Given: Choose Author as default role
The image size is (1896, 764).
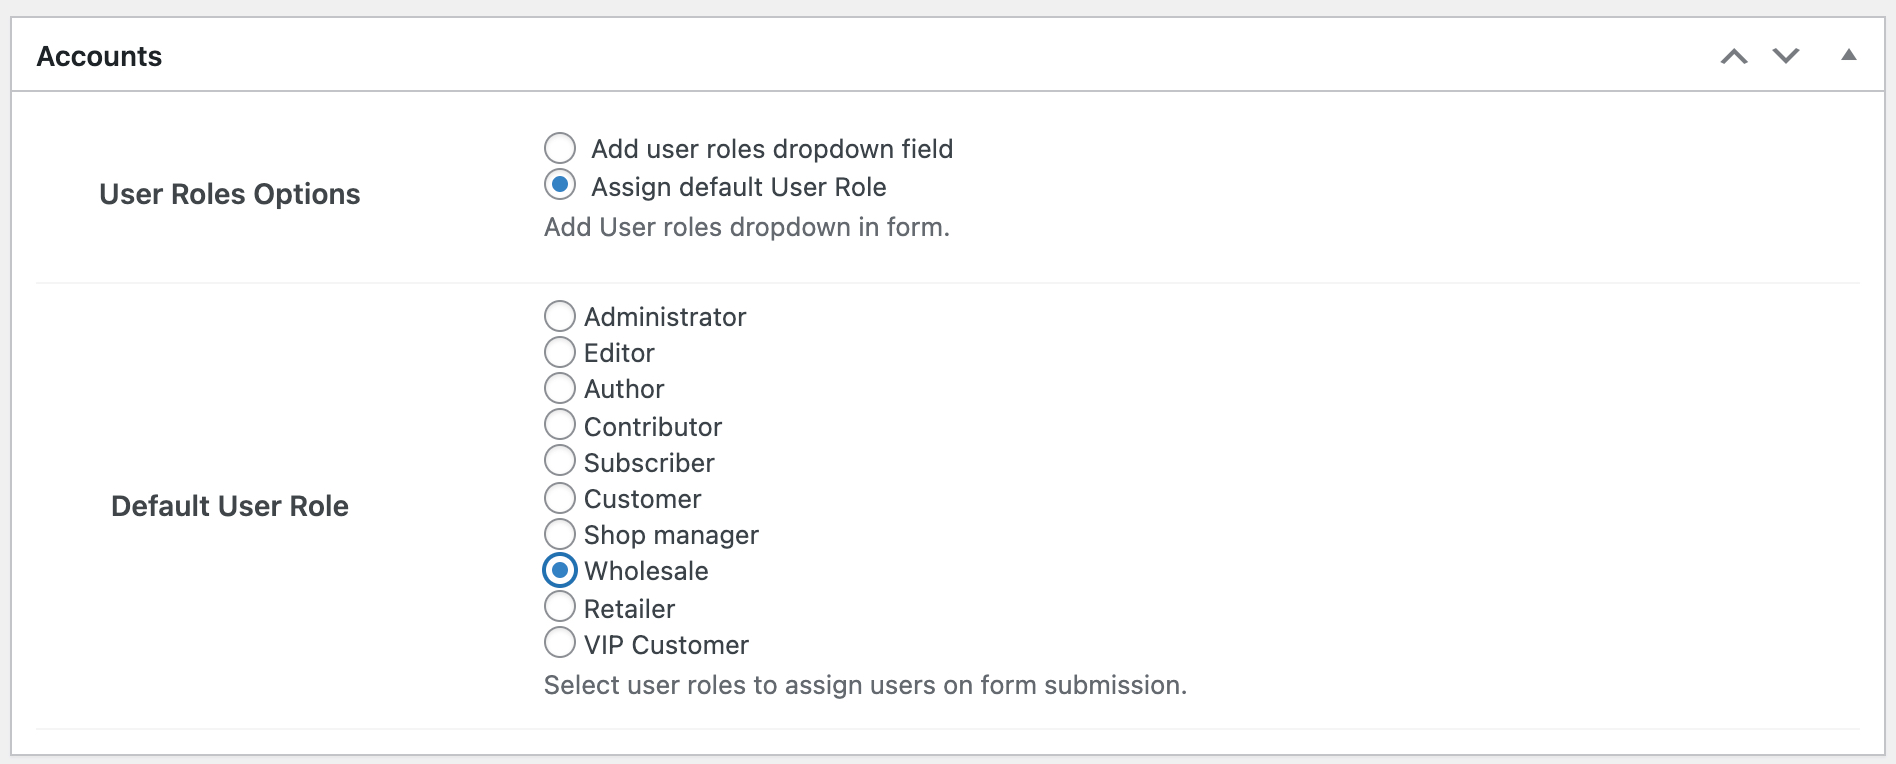Looking at the screenshot, I should pos(560,388).
